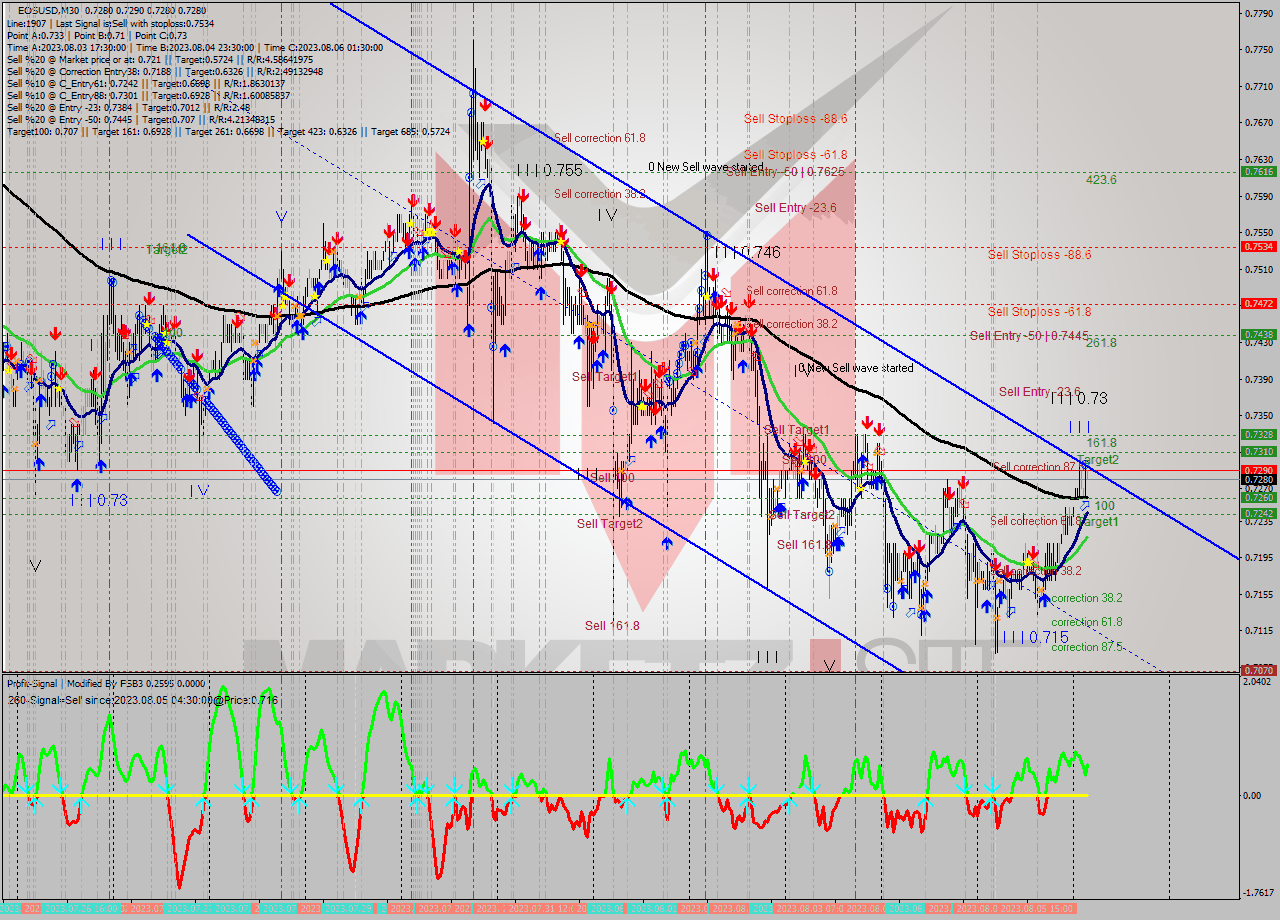Click the blue up arrow beside 'correction 38.2'
This screenshot has height=920, width=1280.
coord(1044,599)
